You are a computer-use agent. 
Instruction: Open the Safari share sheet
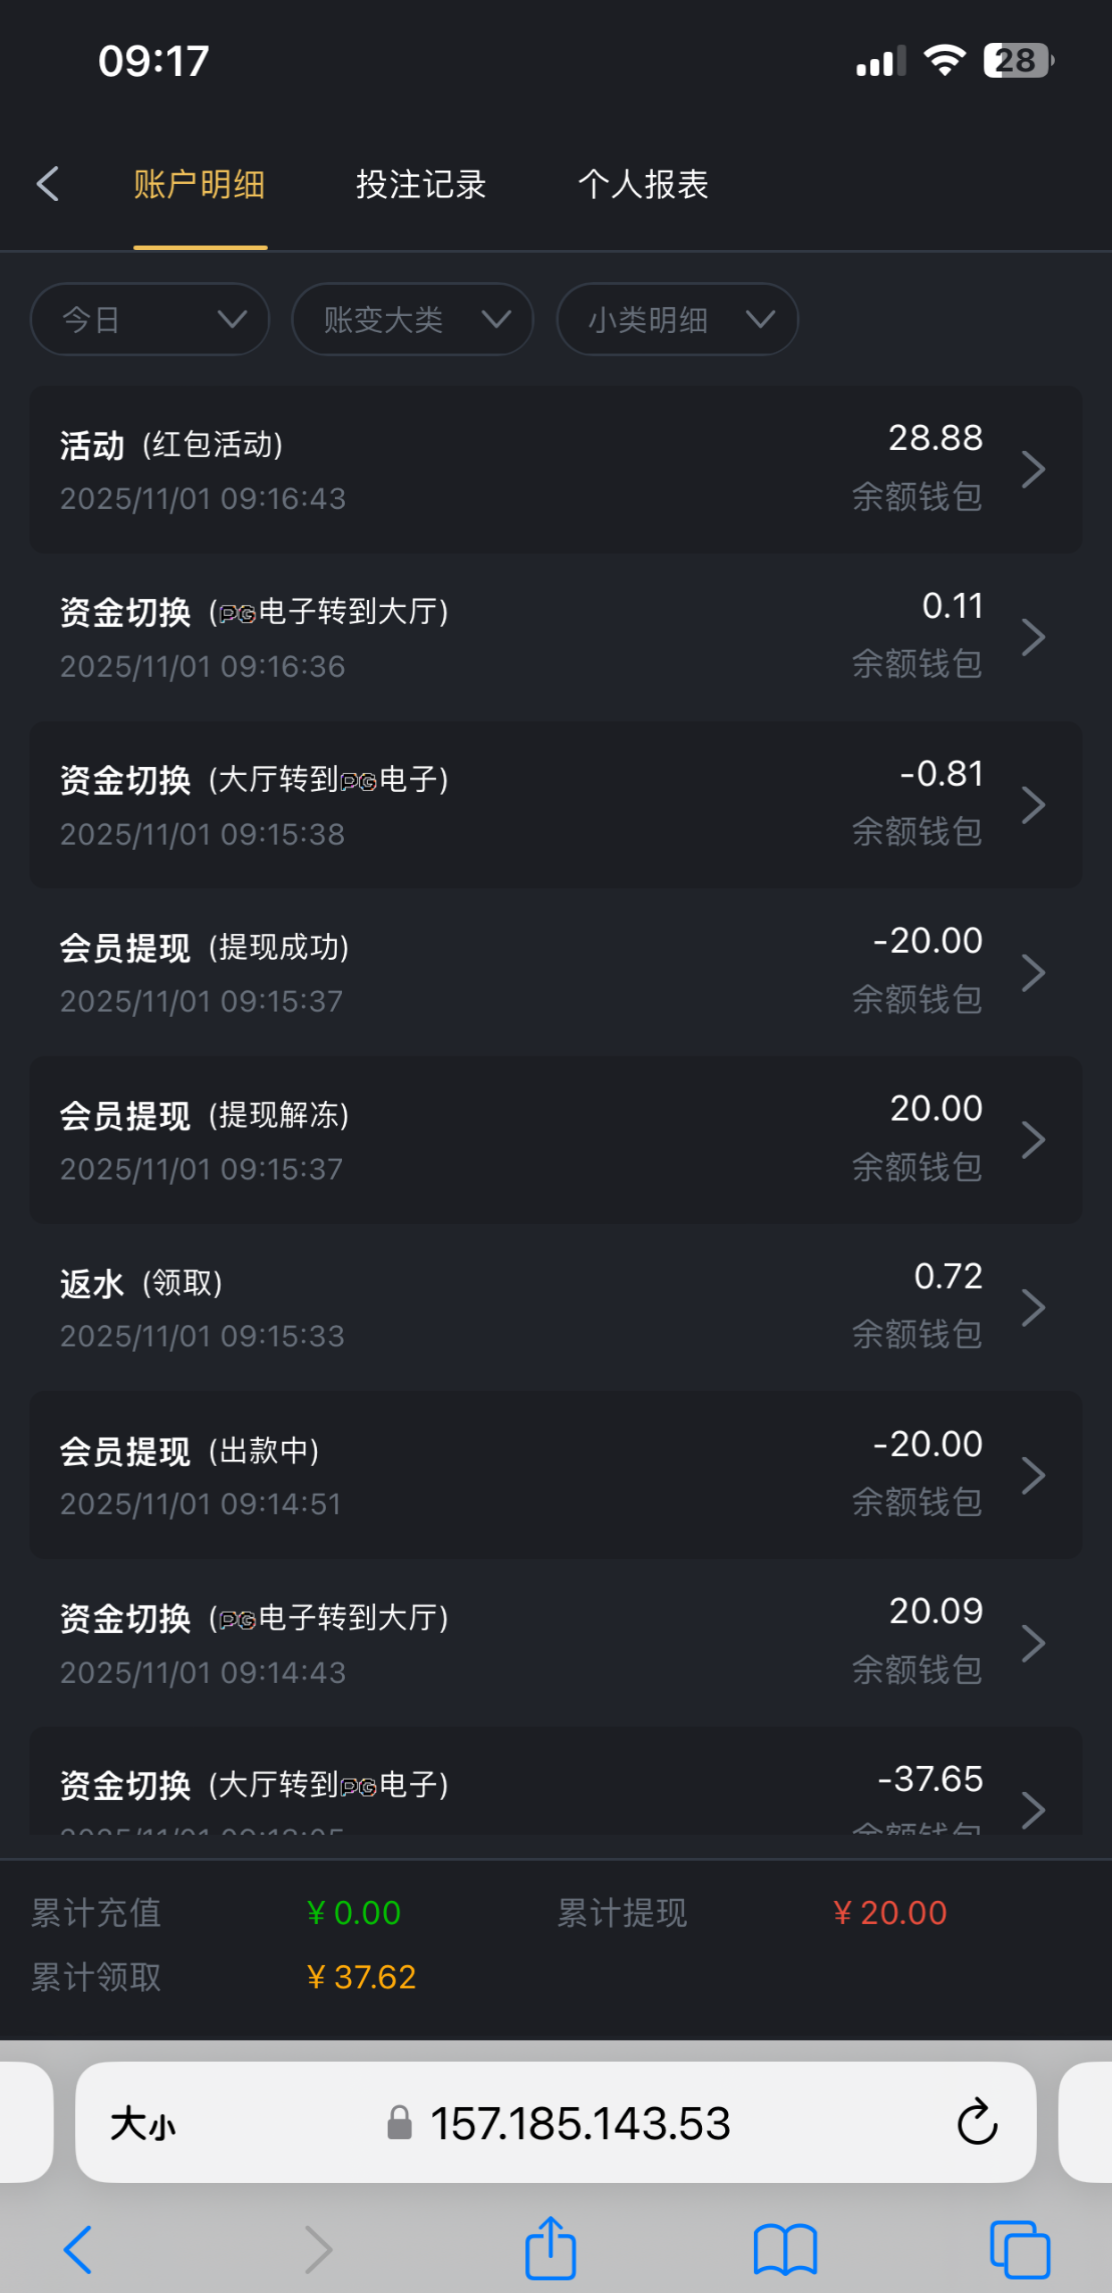550,2249
